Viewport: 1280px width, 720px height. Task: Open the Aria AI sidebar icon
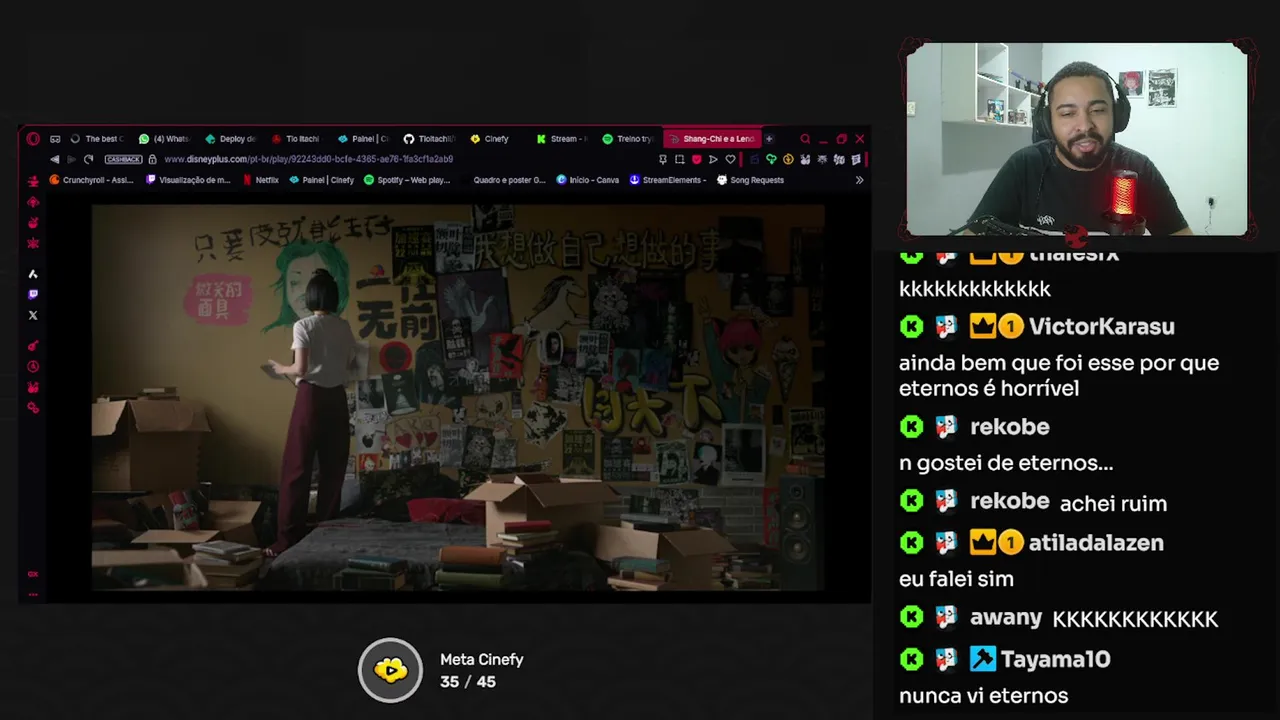(x=33, y=274)
